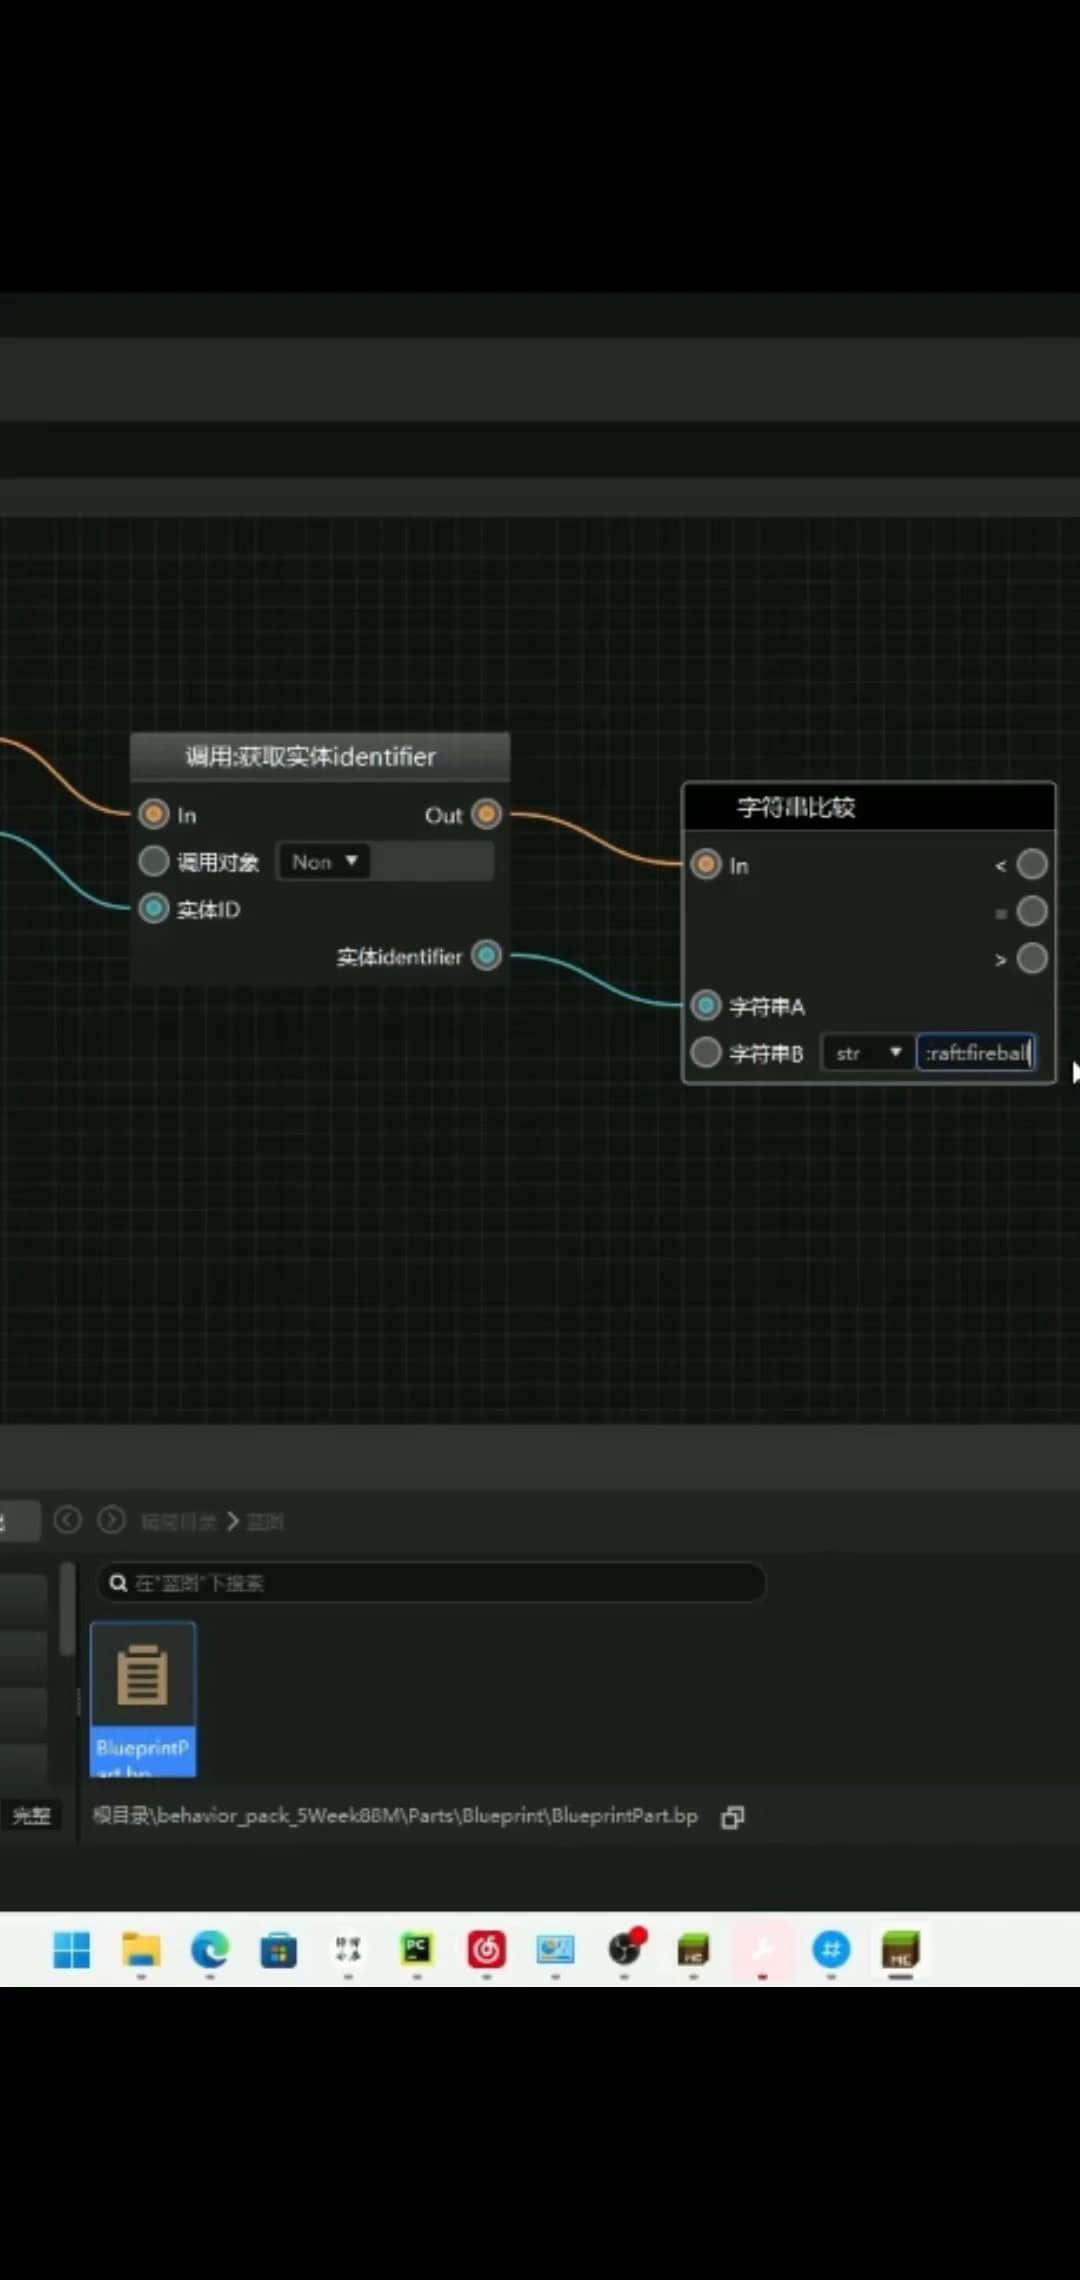Click the resource tree vertical scrollbar
This screenshot has height=2280, width=1080.
point(67,1610)
